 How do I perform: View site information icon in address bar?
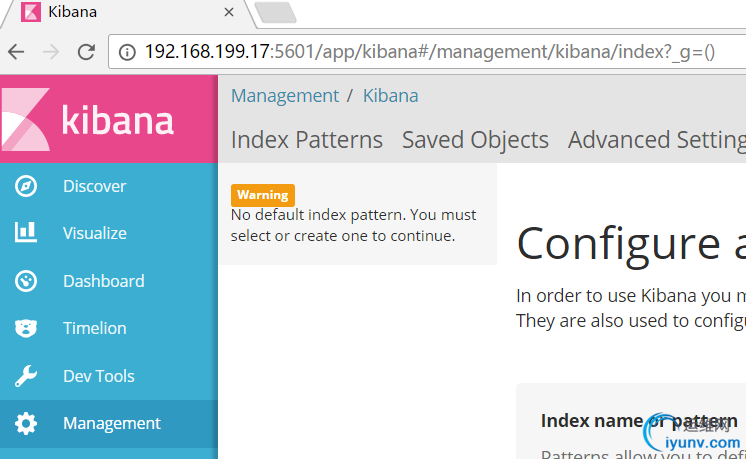pyautogui.click(x=127, y=52)
